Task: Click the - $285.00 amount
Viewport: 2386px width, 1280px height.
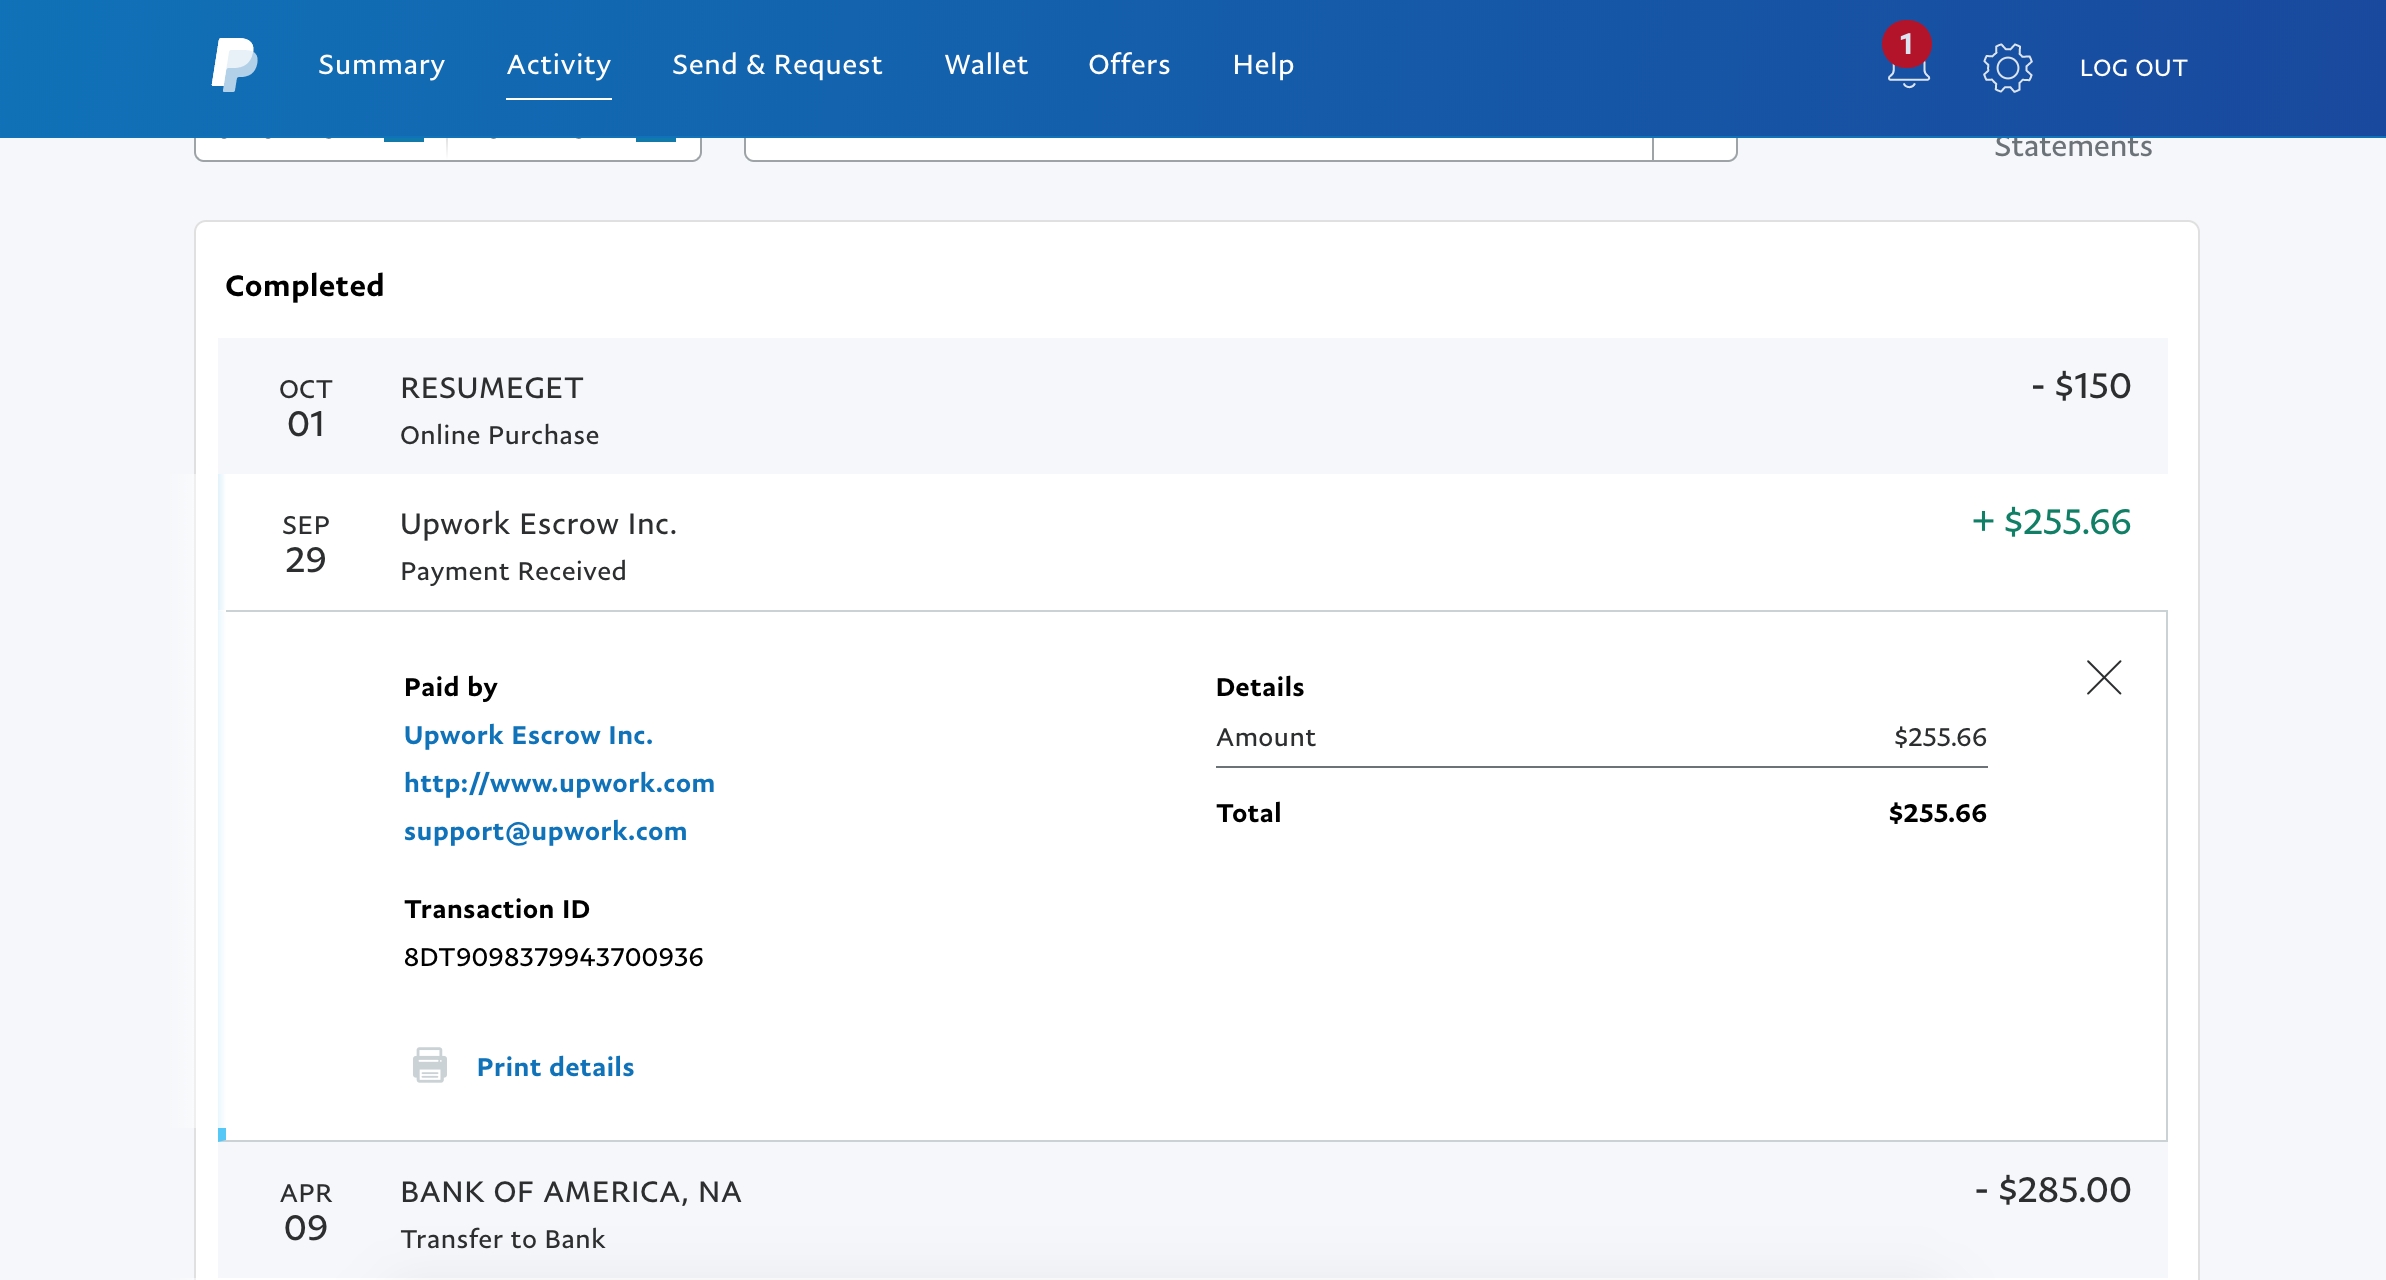Action: click(2053, 1190)
